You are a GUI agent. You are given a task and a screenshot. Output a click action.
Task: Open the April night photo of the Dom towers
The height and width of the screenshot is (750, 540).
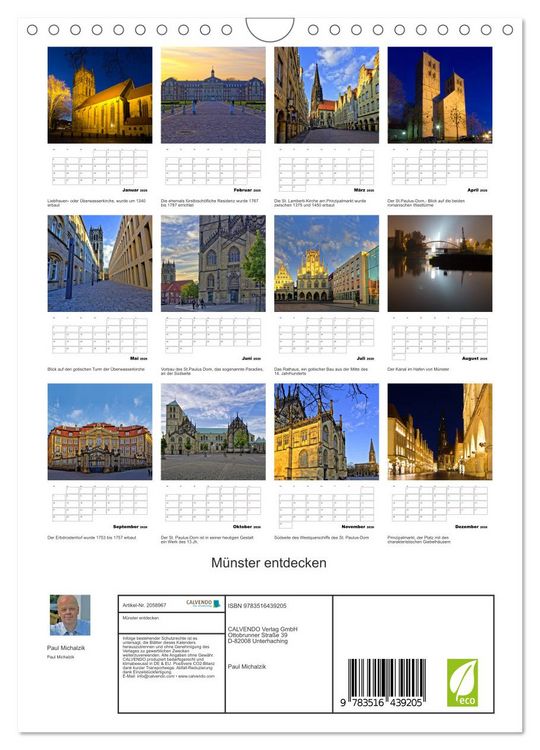click(x=440, y=95)
